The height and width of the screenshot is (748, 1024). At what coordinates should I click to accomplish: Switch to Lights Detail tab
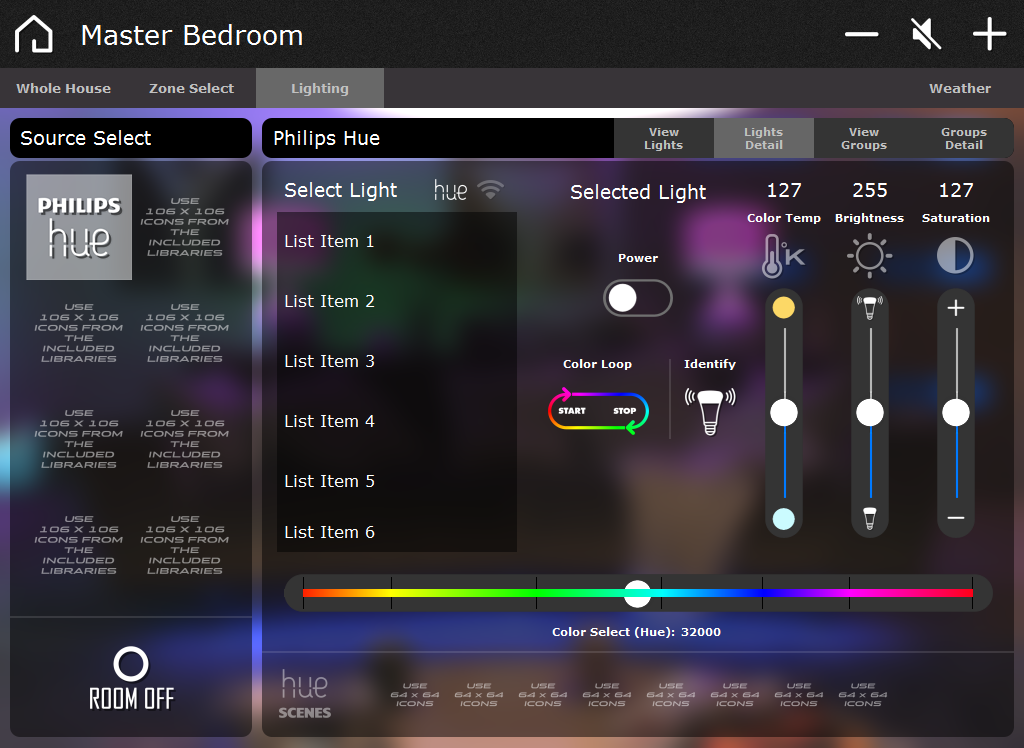pos(763,138)
